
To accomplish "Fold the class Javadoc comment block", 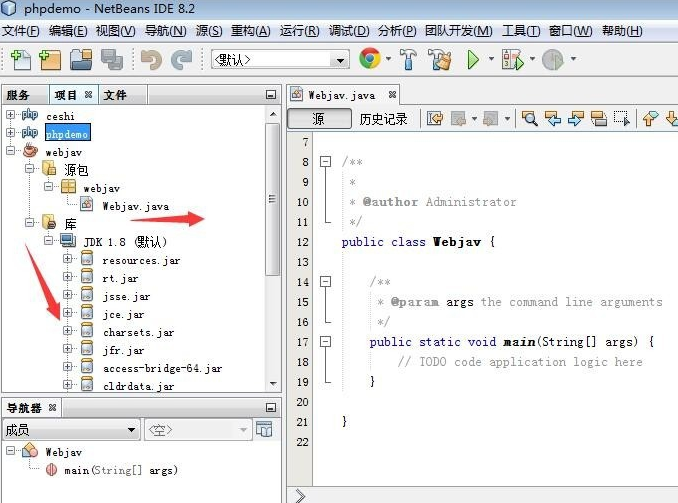I will click(325, 161).
